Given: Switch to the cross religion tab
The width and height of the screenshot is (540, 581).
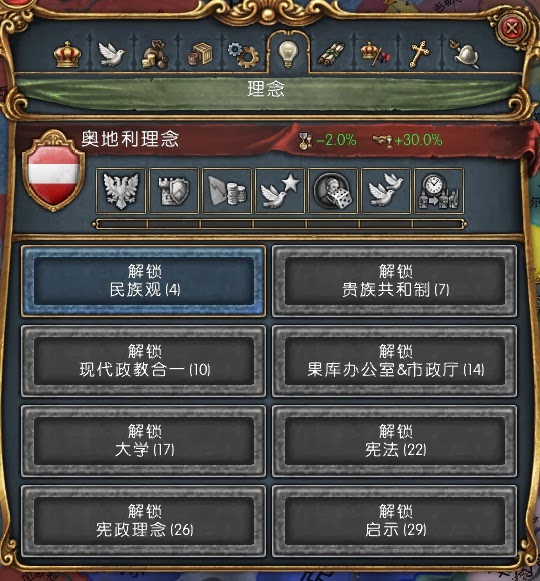Looking at the screenshot, I should coord(419,54).
